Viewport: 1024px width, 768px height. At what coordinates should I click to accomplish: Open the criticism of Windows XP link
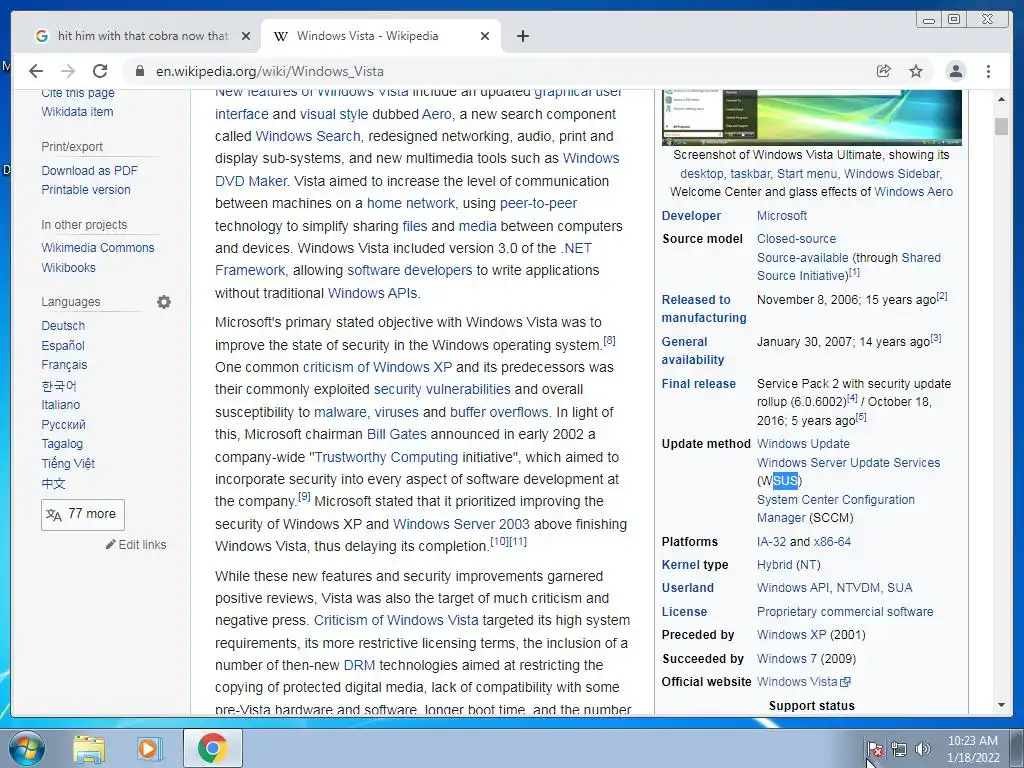(377, 367)
